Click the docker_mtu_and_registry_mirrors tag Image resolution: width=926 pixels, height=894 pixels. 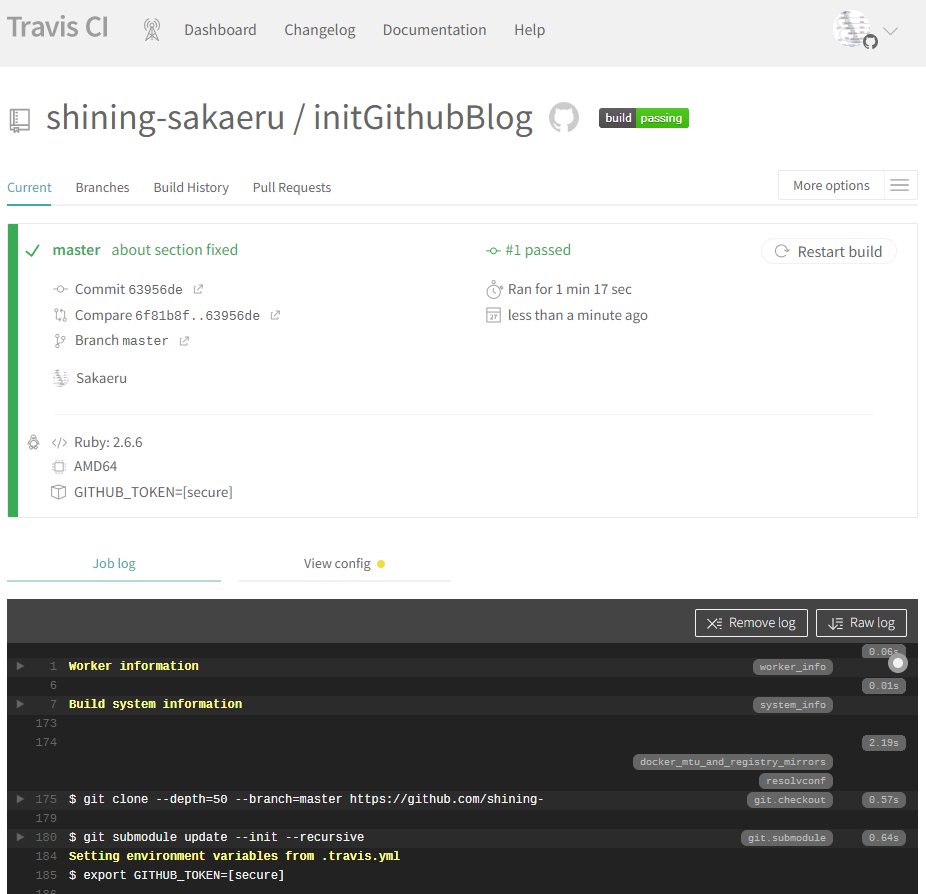(733, 762)
